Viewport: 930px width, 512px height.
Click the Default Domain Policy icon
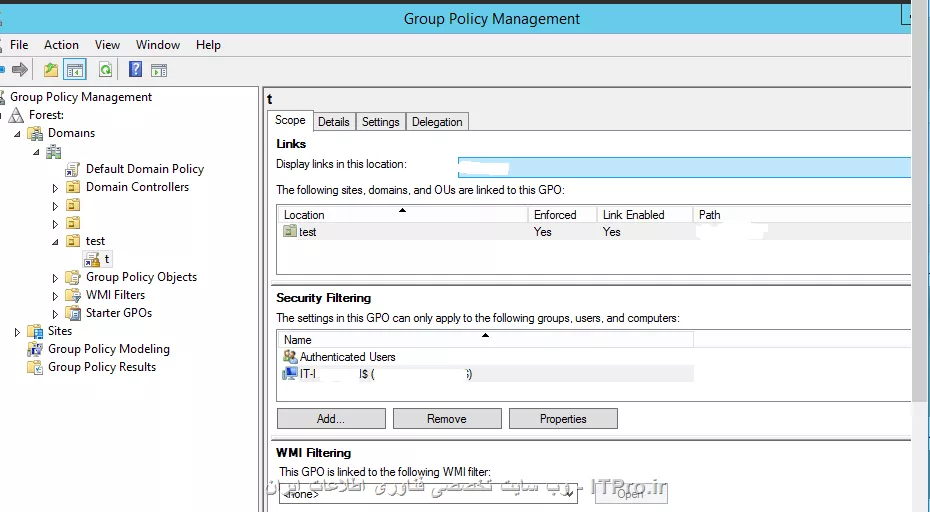pyautogui.click(x=72, y=169)
